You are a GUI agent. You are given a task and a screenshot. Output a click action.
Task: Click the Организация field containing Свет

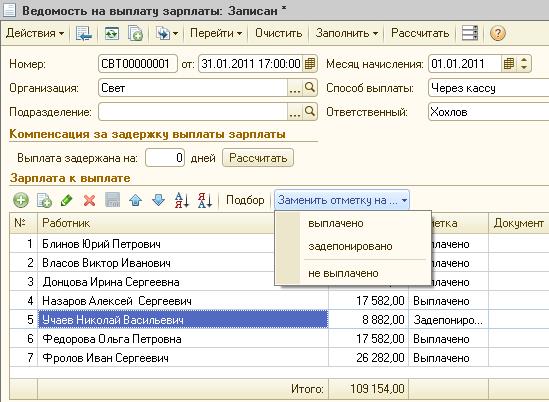point(193,88)
